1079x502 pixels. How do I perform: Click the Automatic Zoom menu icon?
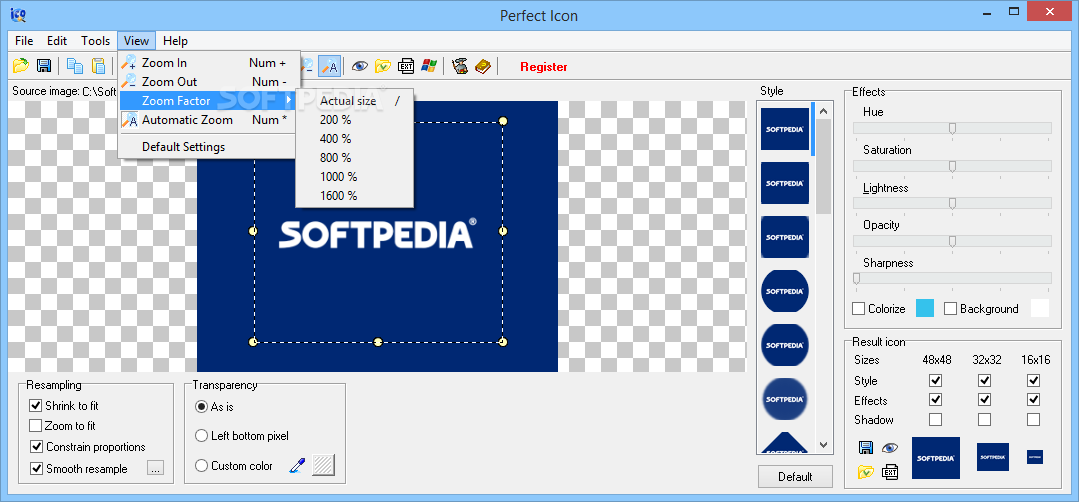(129, 120)
